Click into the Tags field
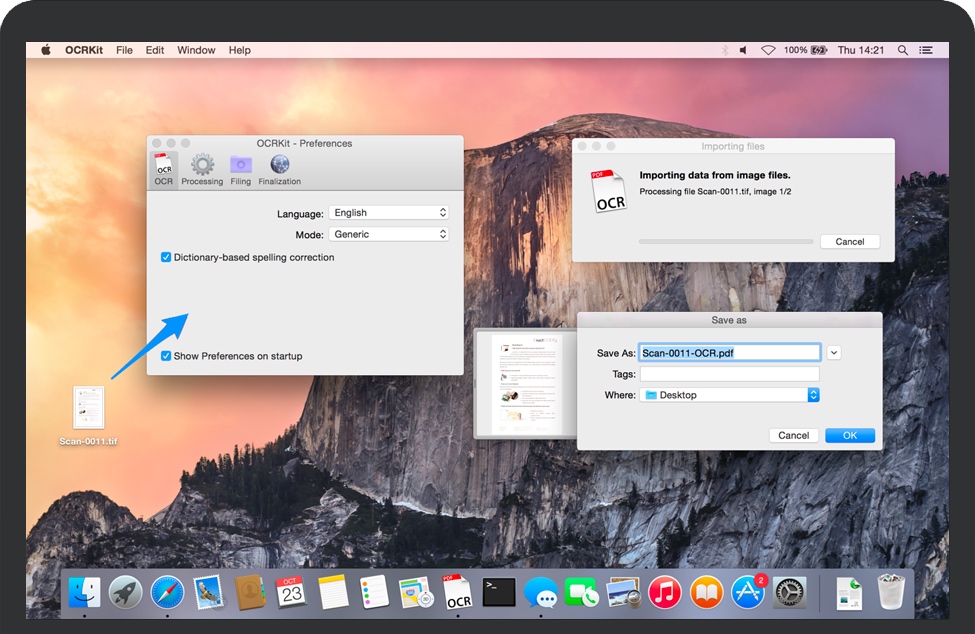 click(729, 374)
